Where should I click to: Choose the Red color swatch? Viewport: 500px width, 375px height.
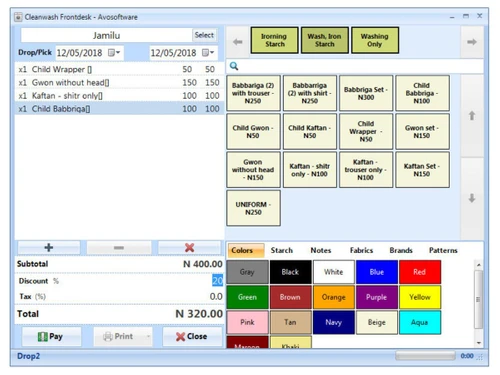point(420,272)
